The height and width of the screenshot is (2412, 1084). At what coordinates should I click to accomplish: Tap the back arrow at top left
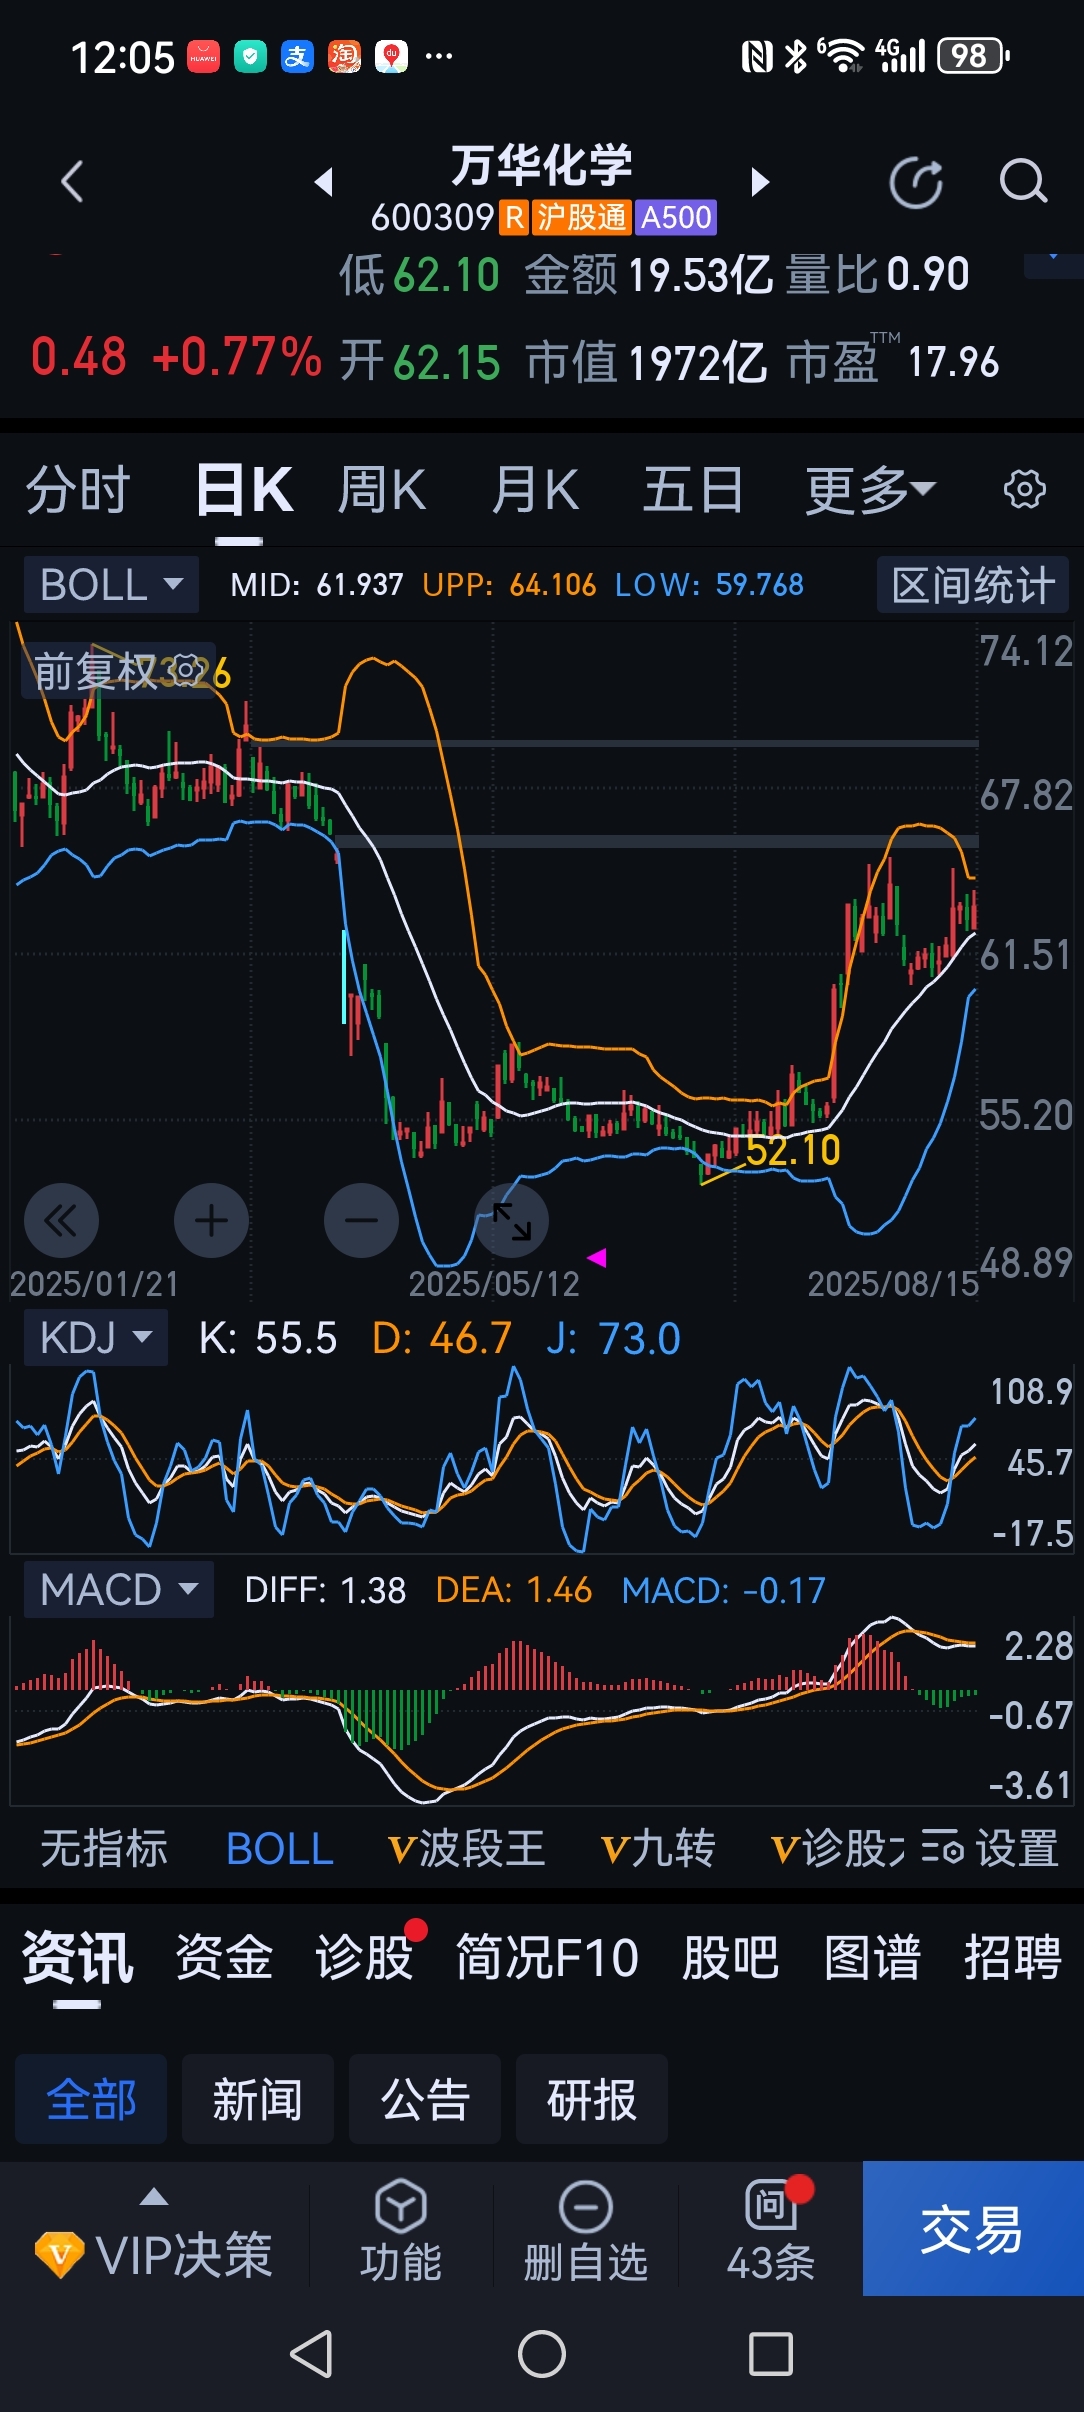click(72, 182)
